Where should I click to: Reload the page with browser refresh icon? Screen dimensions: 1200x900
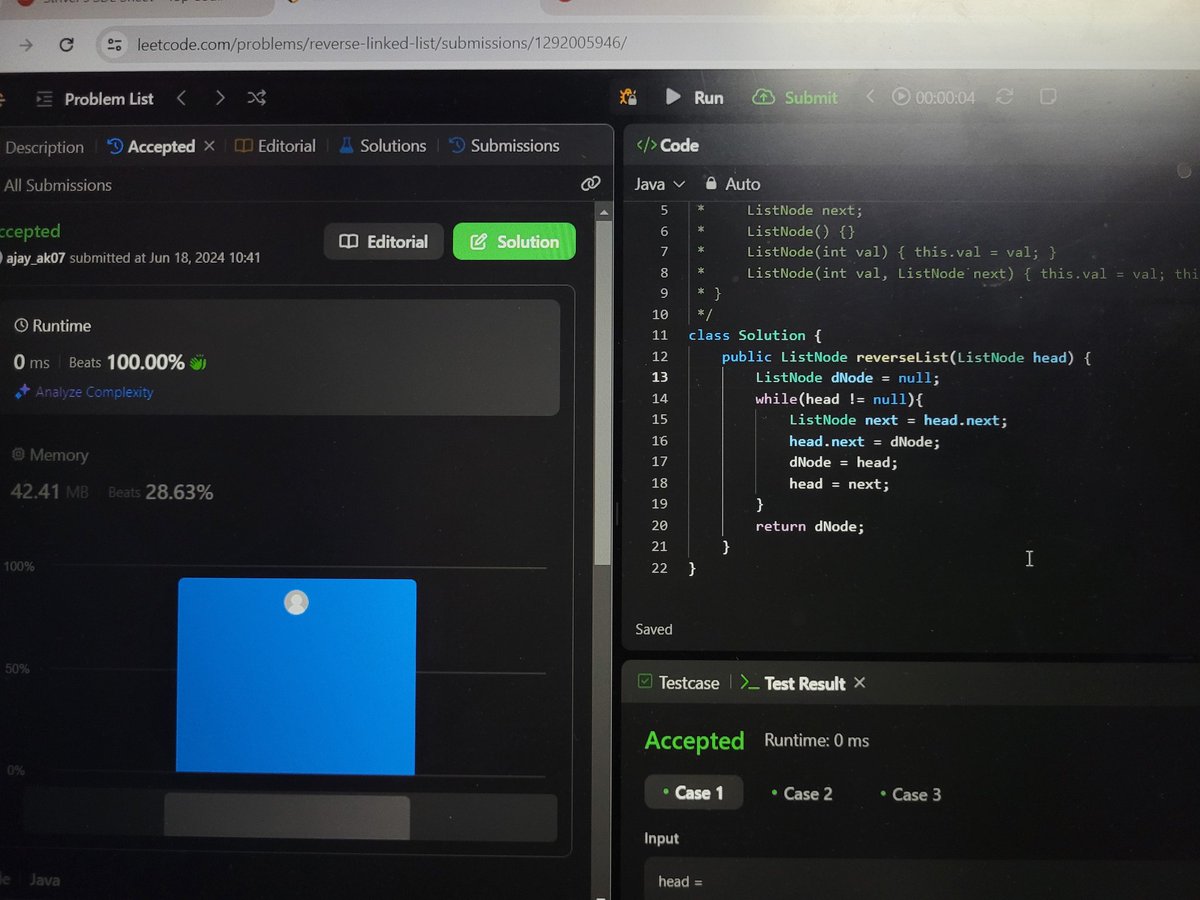point(66,44)
